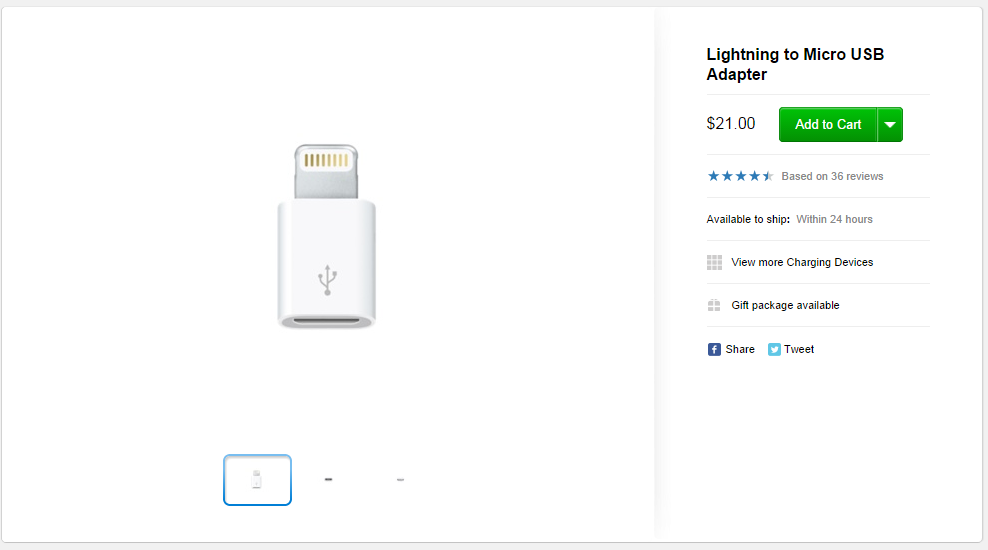Open the Add to Cart dropdown arrow

point(890,125)
